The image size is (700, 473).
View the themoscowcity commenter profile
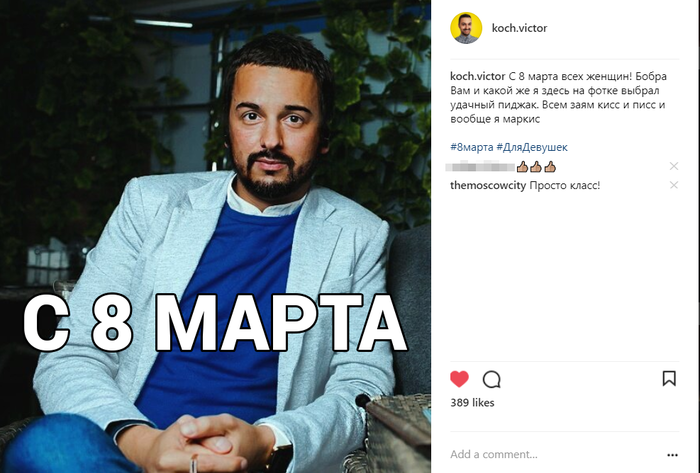tap(488, 185)
